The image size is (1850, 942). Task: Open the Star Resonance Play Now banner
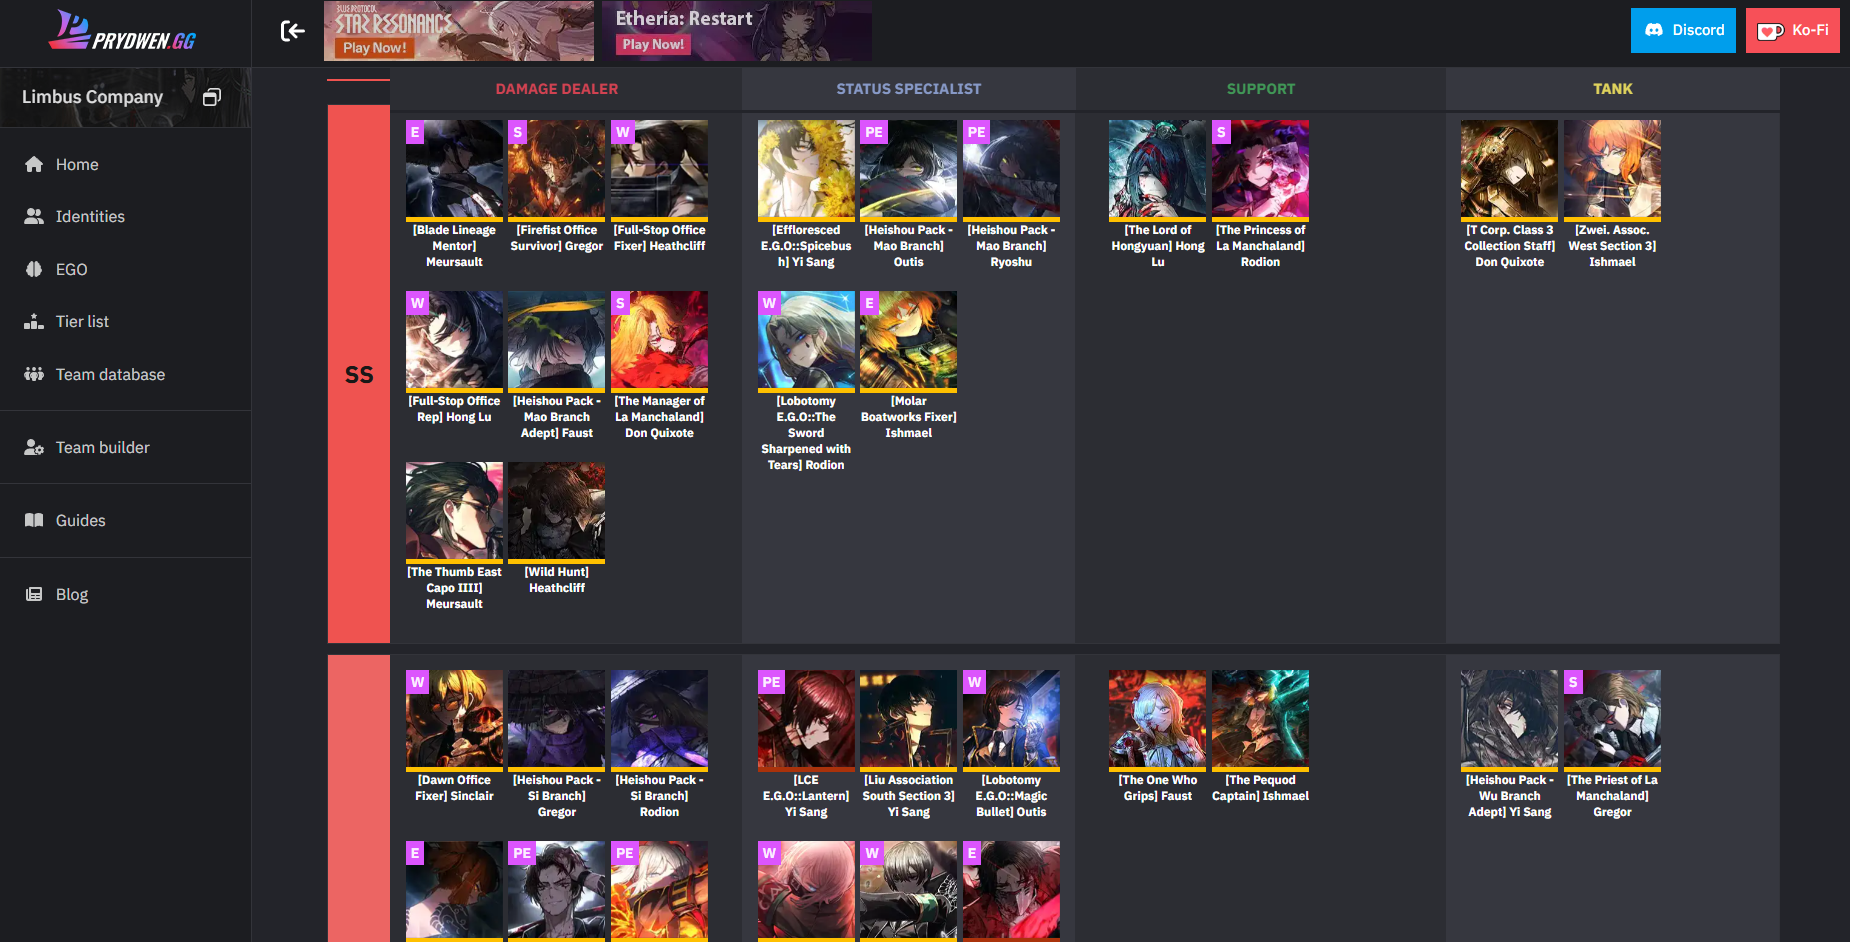point(459,31)
